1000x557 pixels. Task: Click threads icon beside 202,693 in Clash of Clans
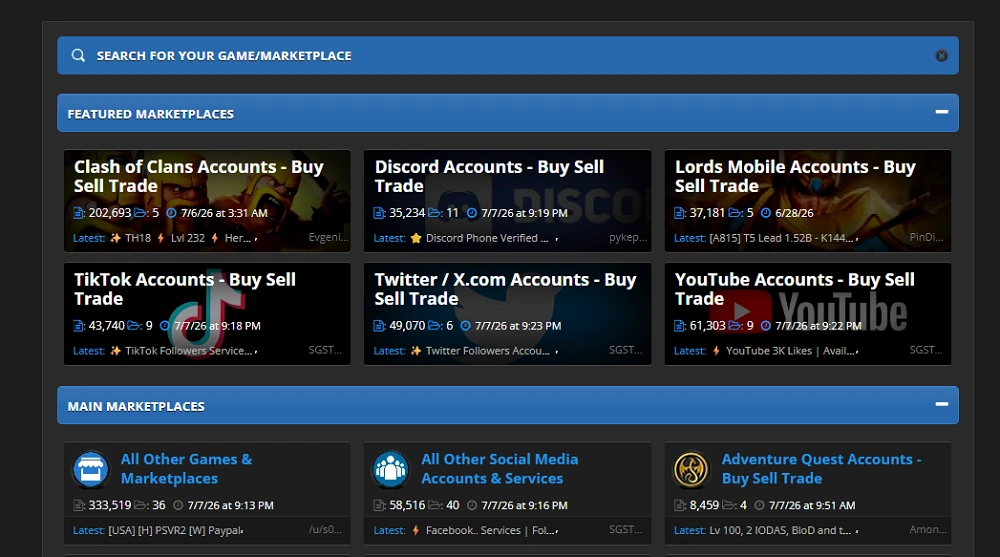tap(78, 213)
